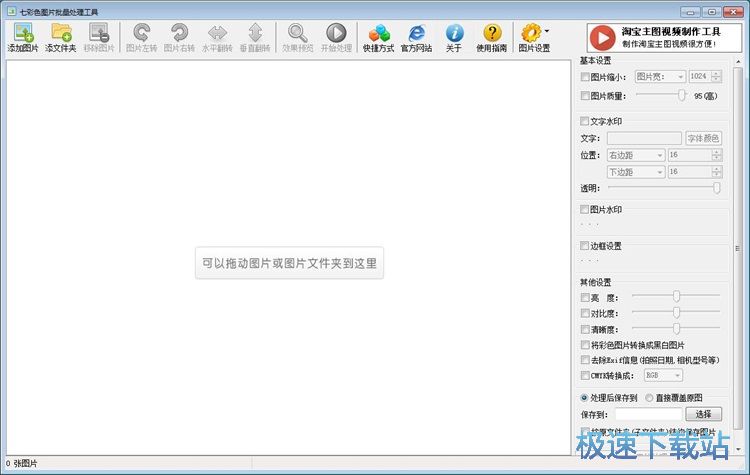Viewport: 750px width, 475px height.
Task: Click the 添加图片 (add image) icon
Action: point(22,38)
